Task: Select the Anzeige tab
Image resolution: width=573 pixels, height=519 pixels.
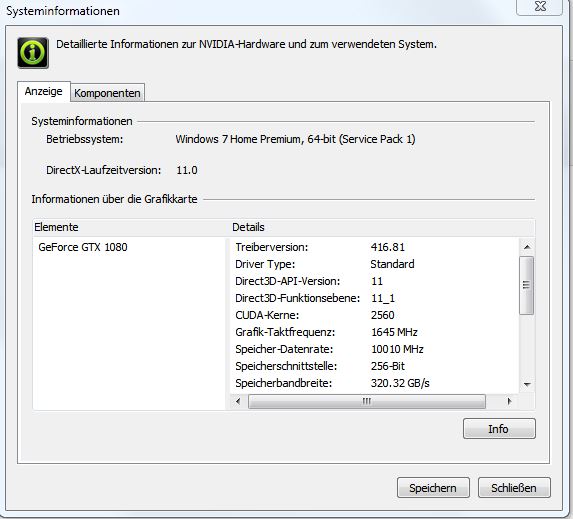Action: click(x=43, y=91)
